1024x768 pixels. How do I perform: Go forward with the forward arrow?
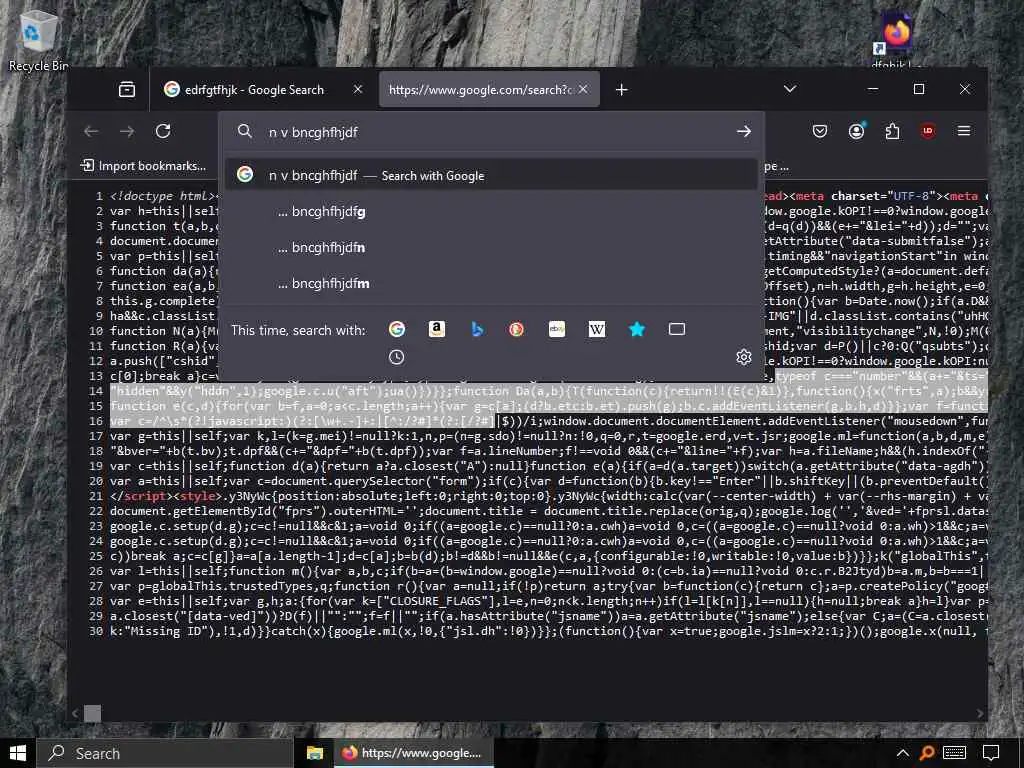(x=127, y=131)
